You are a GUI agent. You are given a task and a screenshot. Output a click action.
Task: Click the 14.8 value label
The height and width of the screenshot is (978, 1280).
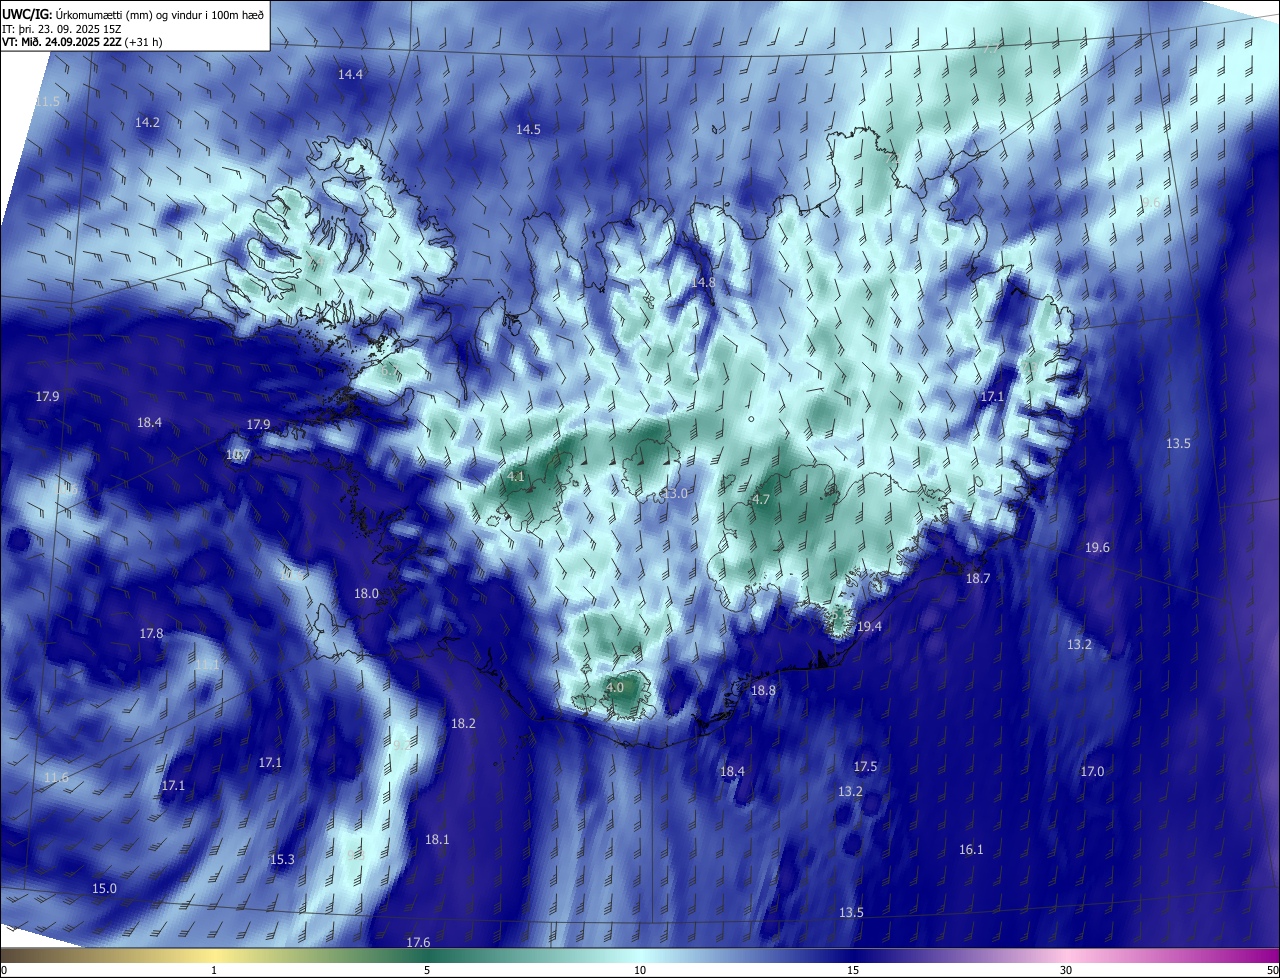[x=703, y=283]
